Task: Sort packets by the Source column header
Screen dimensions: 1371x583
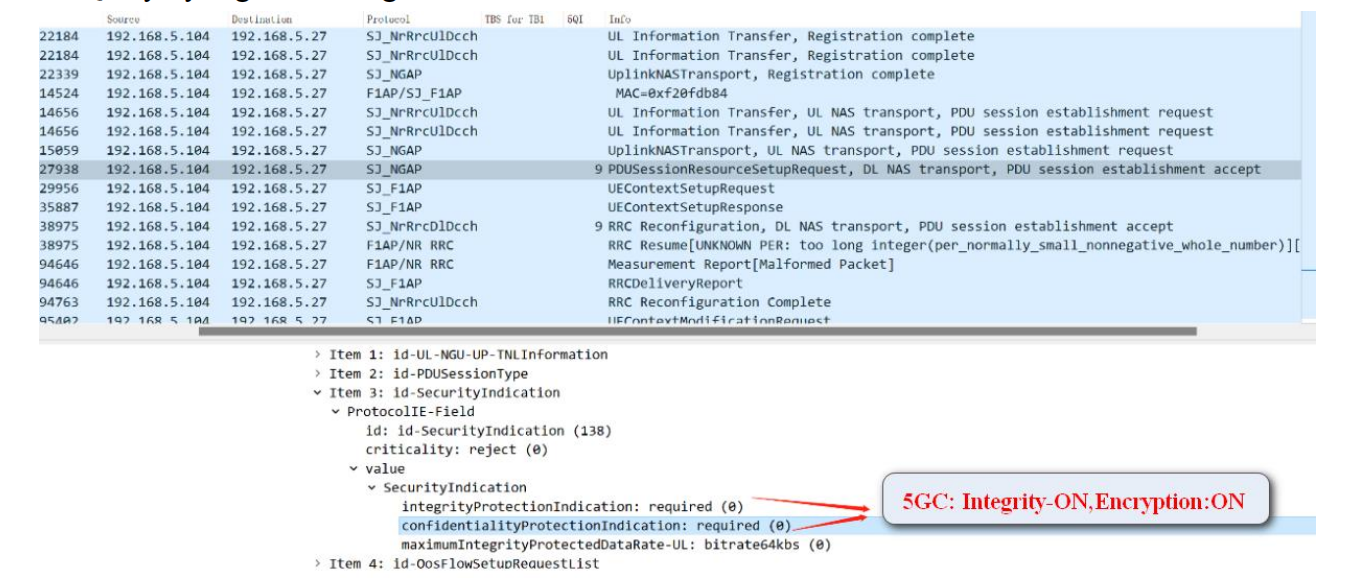Action: (124, 19)
